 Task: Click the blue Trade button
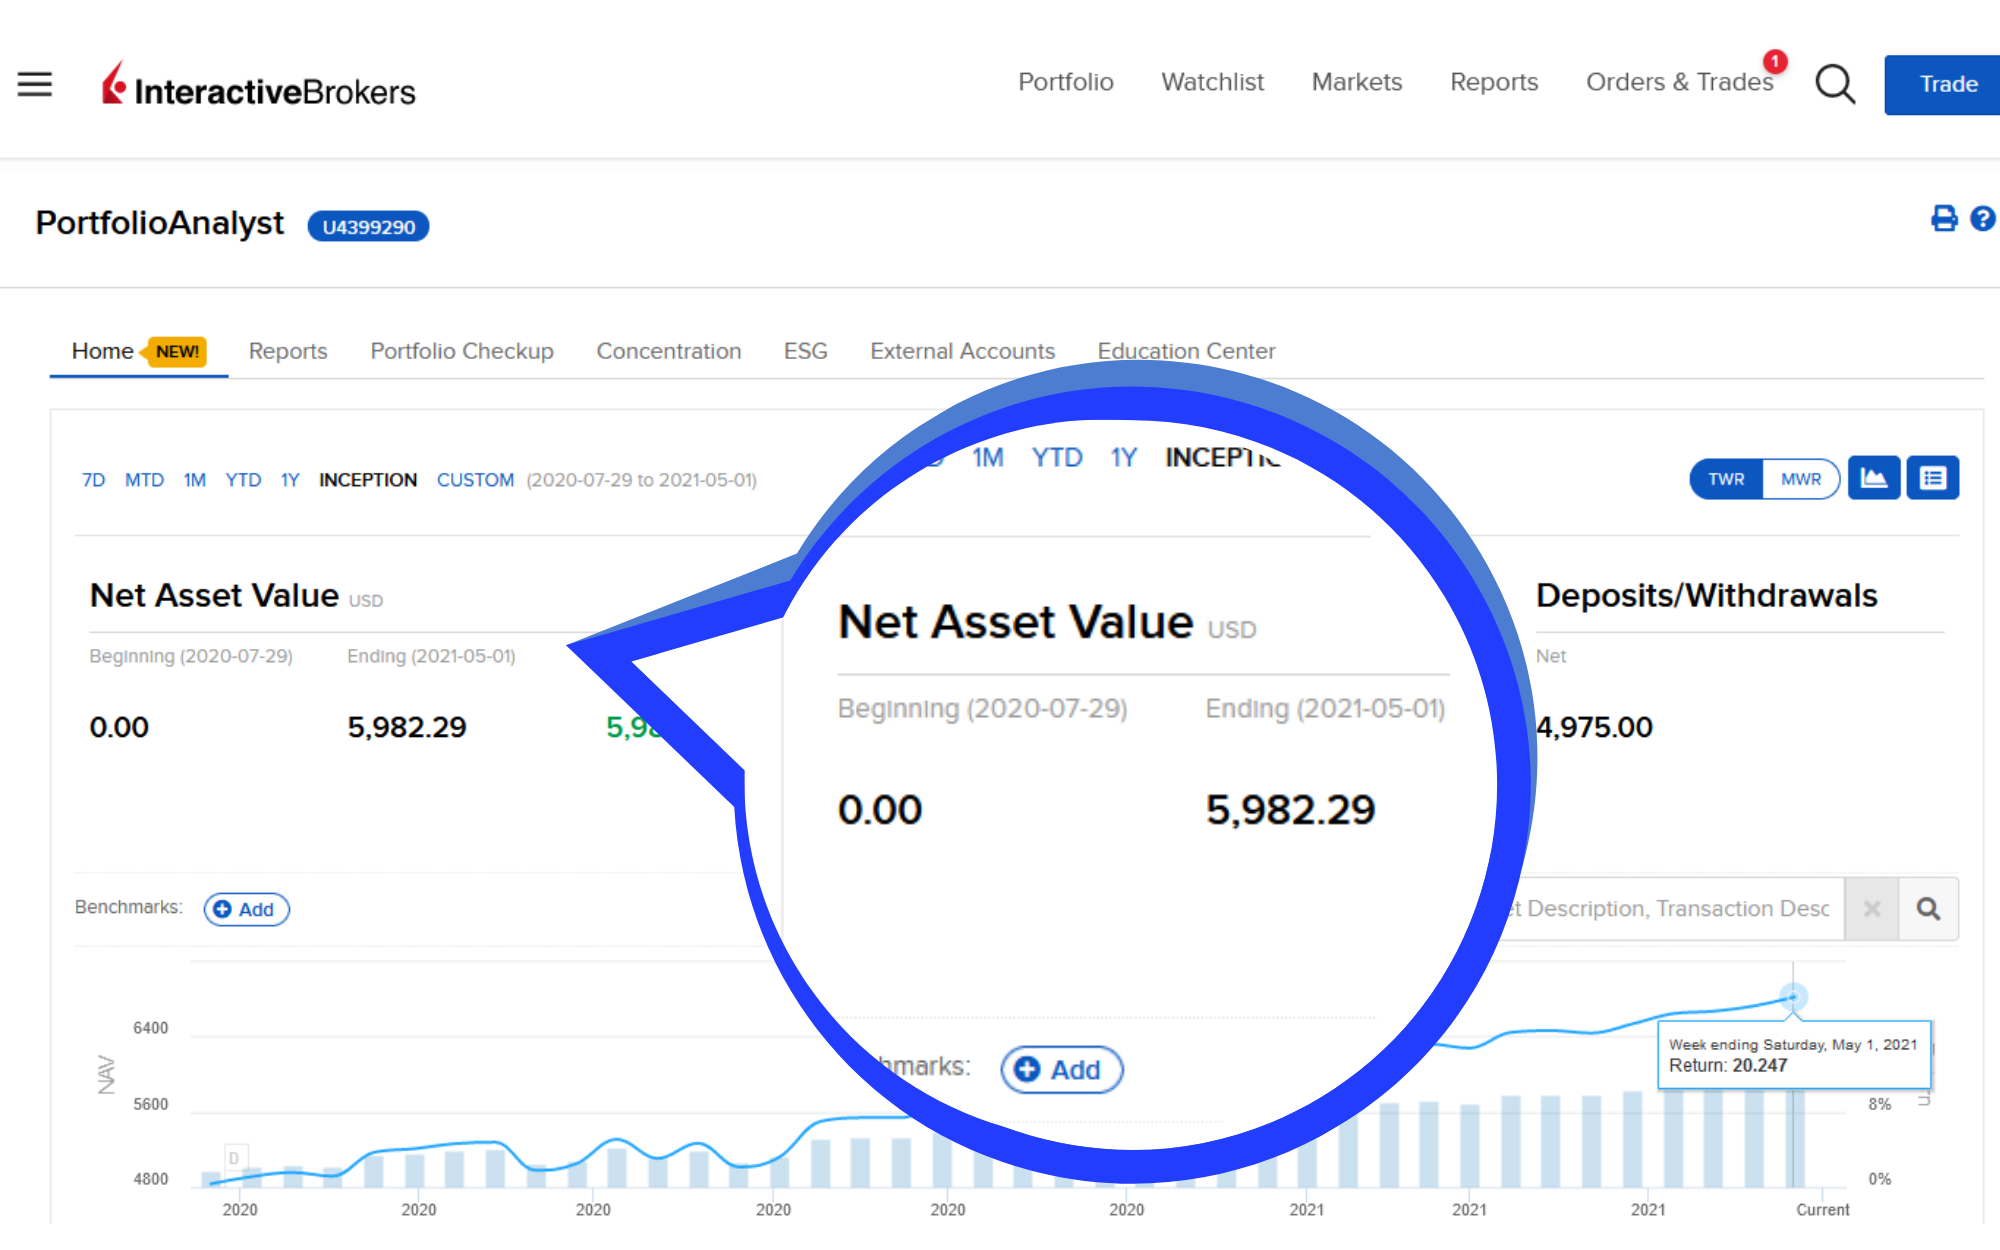(1946, 84)
